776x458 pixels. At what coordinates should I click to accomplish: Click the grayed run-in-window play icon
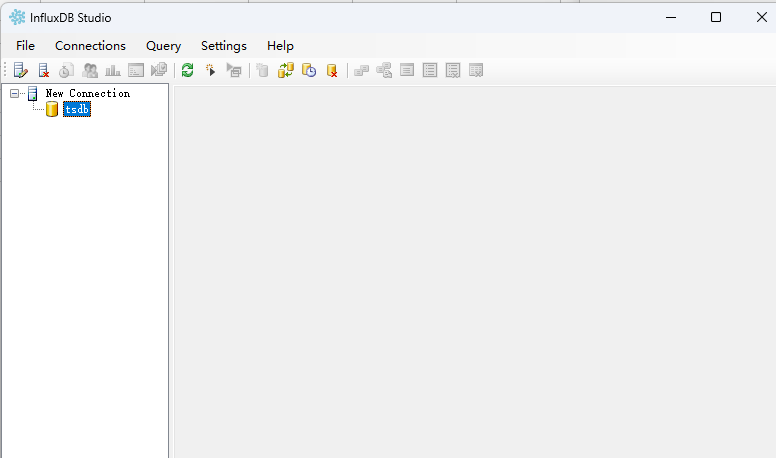pos(234,70)
